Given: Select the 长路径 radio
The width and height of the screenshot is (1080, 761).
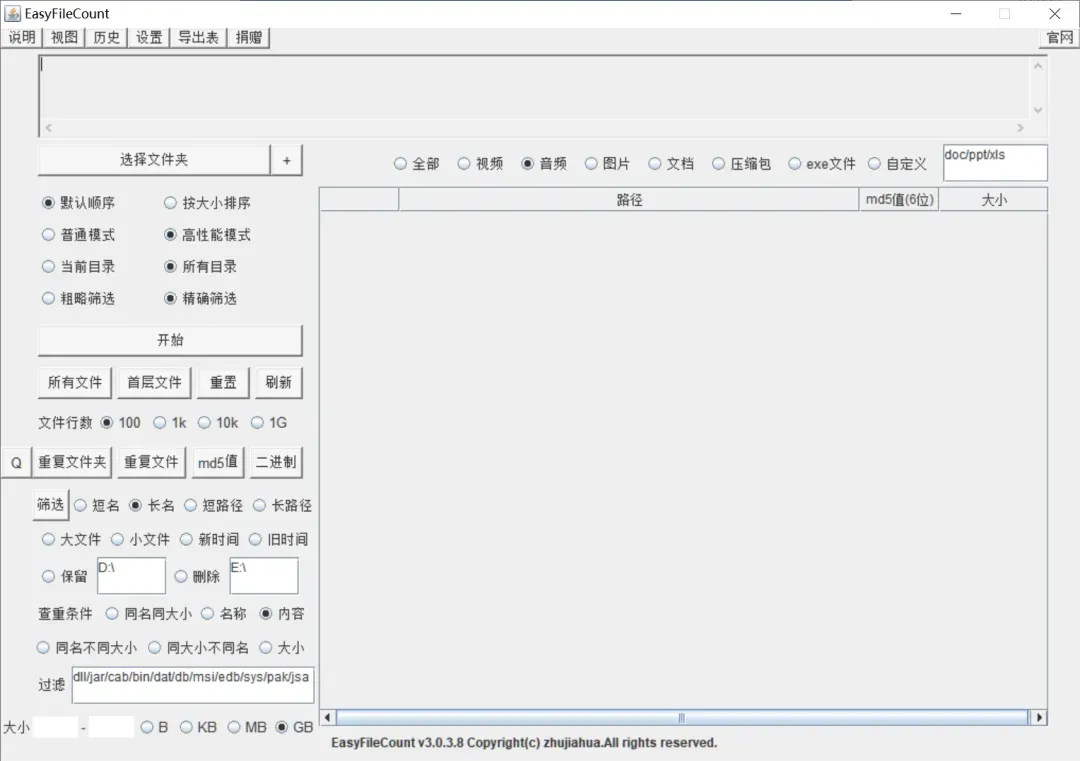Looking at the screenshot, I should click(282, 505).
